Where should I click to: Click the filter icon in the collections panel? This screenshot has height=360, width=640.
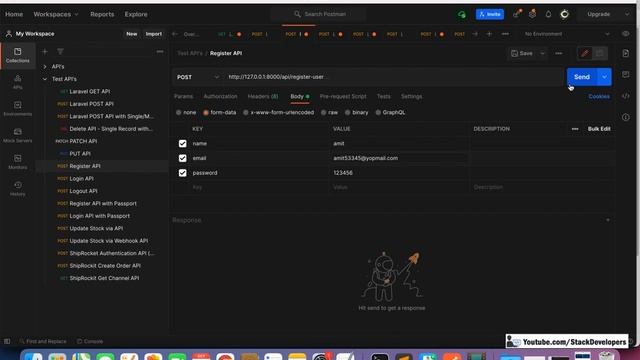coord(60,51)
